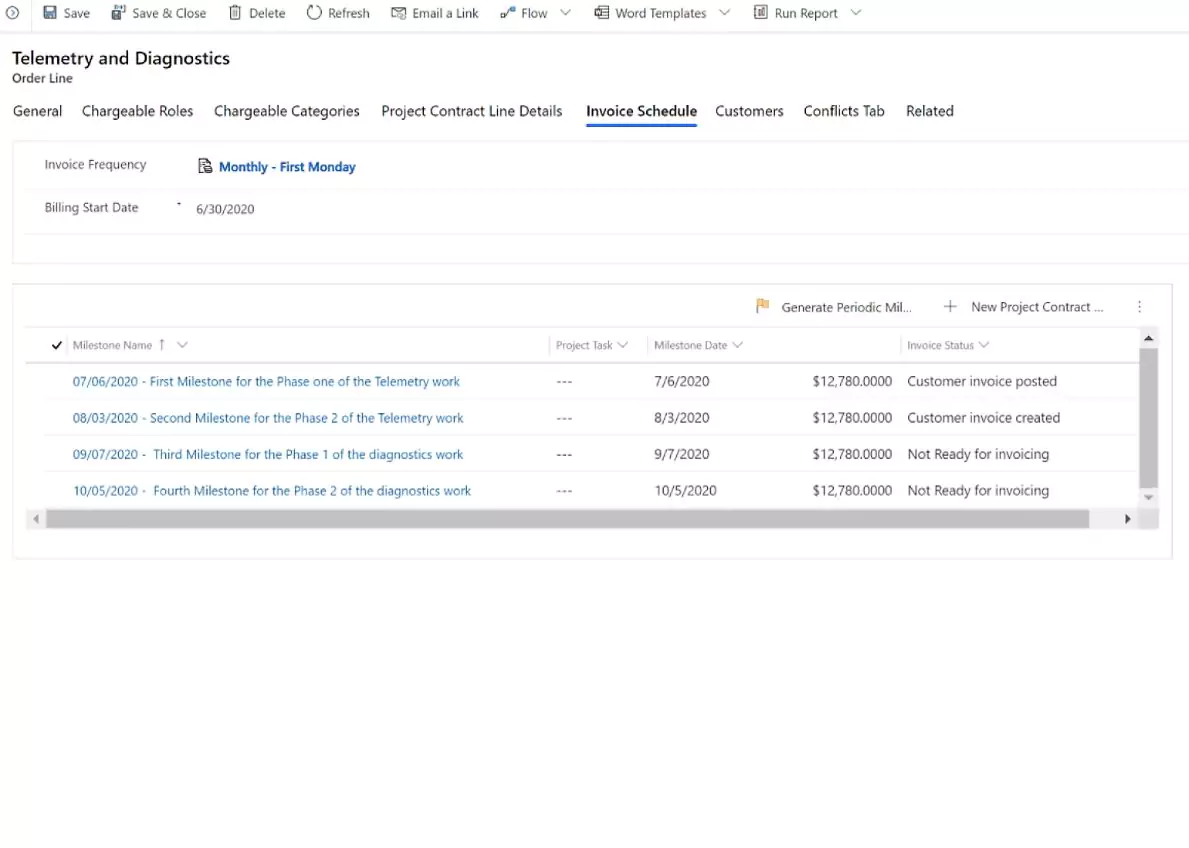
Task: Click the Save & Close icon
Action: (118, 13)
